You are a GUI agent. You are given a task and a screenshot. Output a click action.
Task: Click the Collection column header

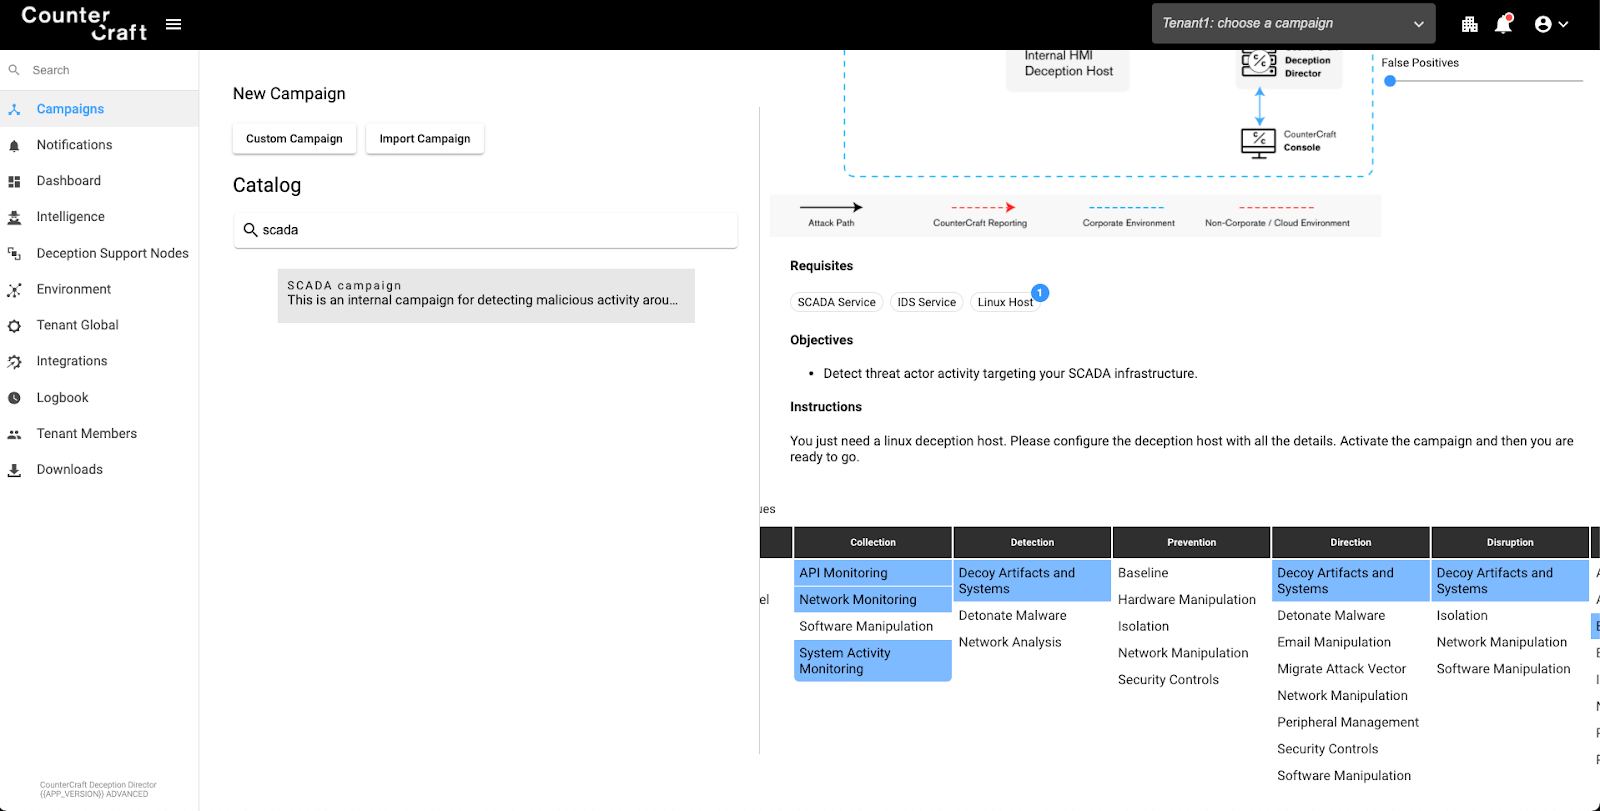coord(873,542)
